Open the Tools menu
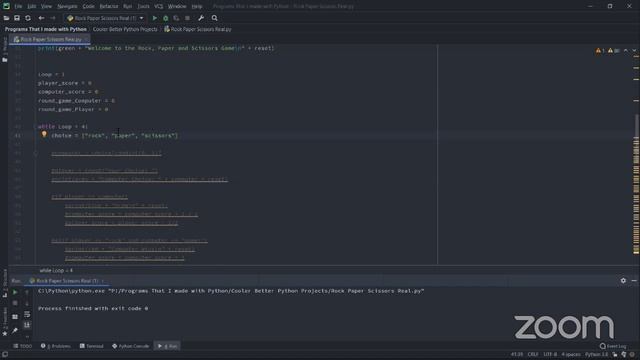 click(x=143, y=7)
